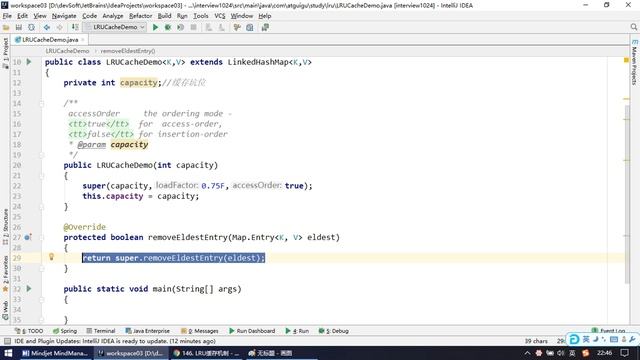This screenshot has width=640, height=360.
Task: Click LRUCacheDemo in the breadcrumb bar
Action: pyautogui.click(x=67, y=51)
